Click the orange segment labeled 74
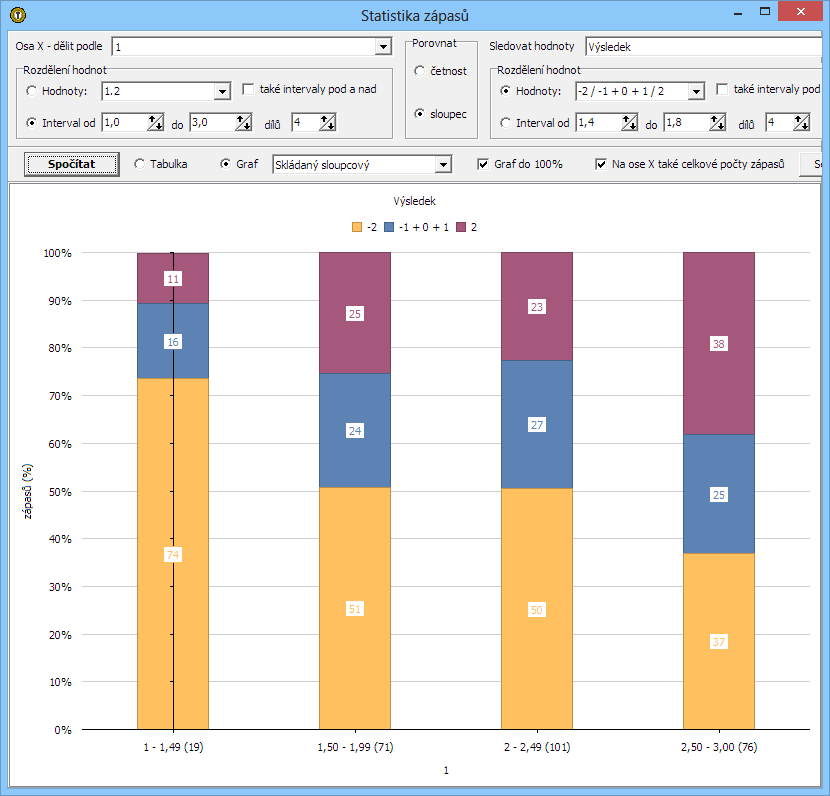 pyautogui.click(x=173, y=554)
